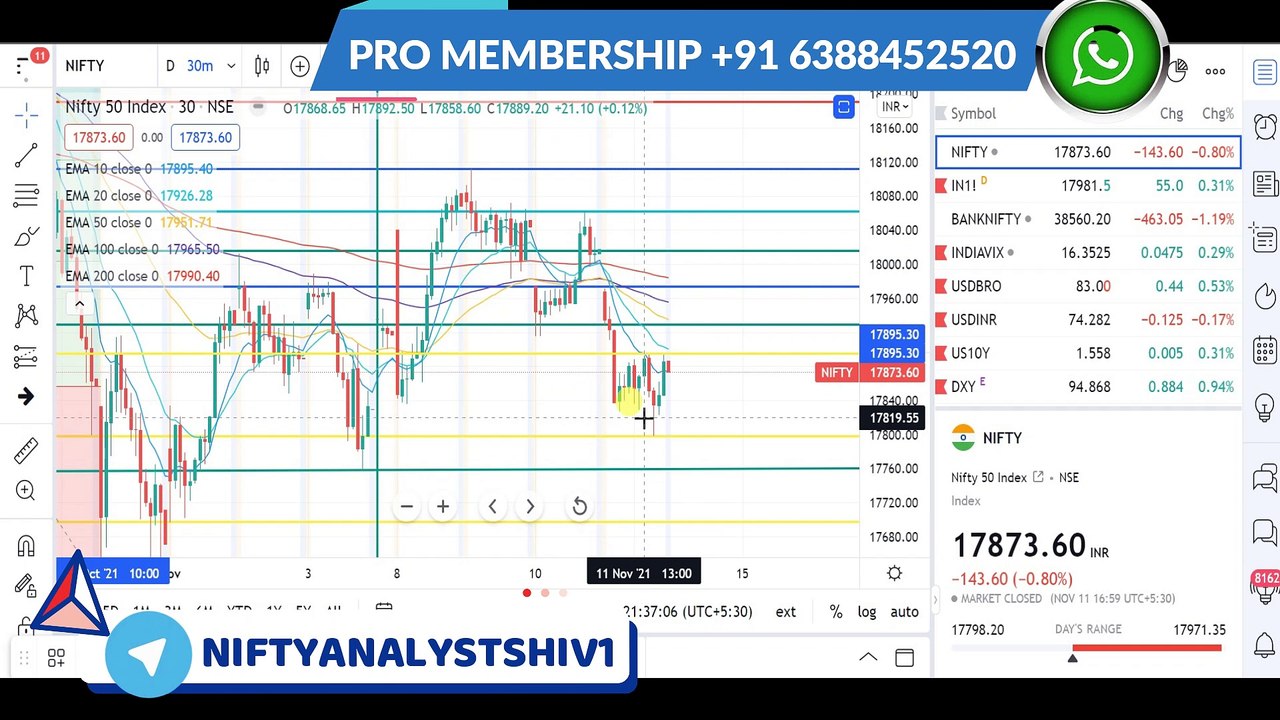Select the brush drawing tool
The image size is (1280, 720).
26,236
